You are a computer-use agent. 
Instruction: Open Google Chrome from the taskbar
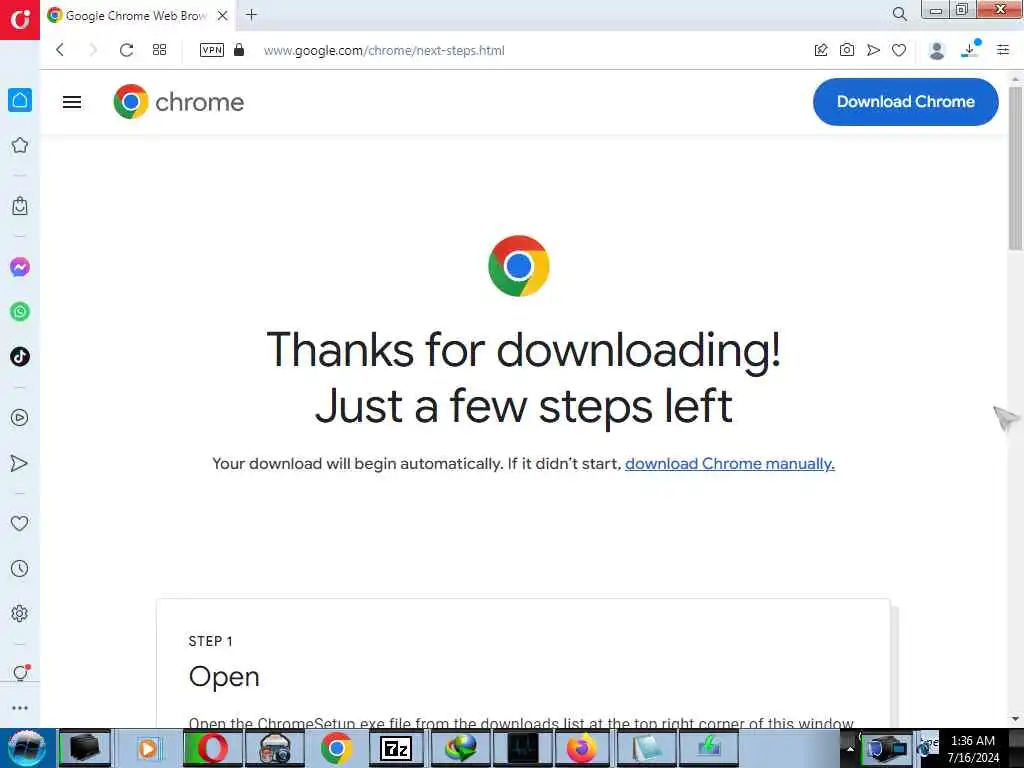(x=336, y=748)
